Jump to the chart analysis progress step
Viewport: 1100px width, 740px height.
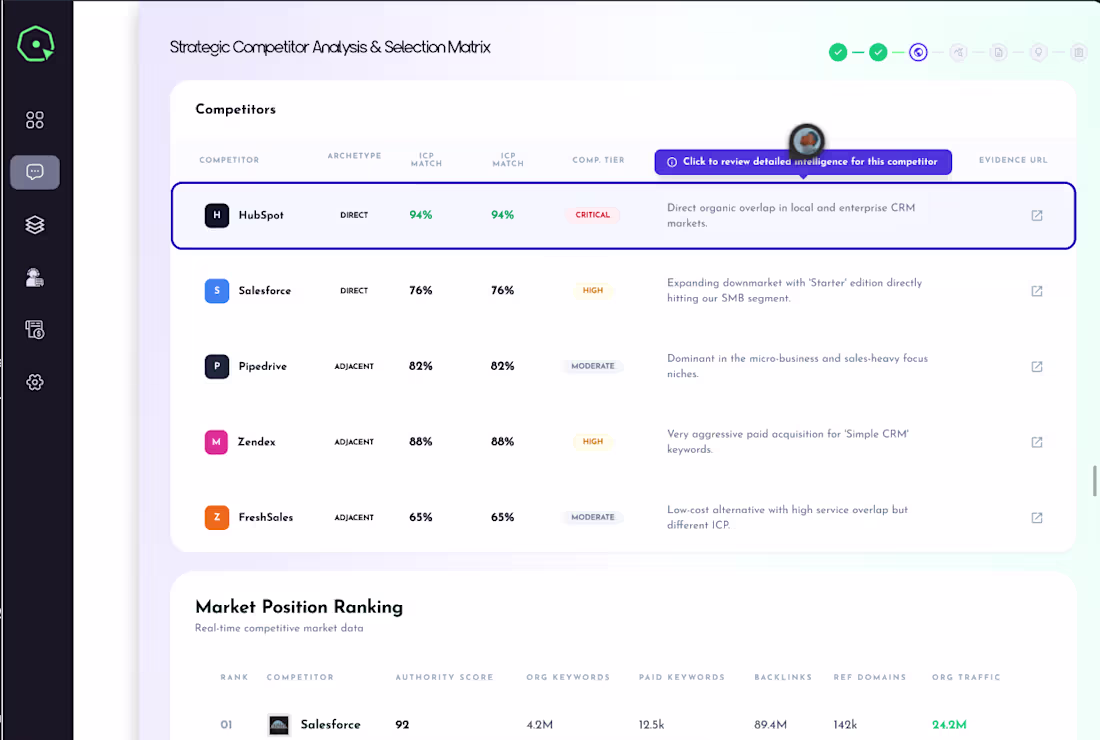[x=959, y=52]
